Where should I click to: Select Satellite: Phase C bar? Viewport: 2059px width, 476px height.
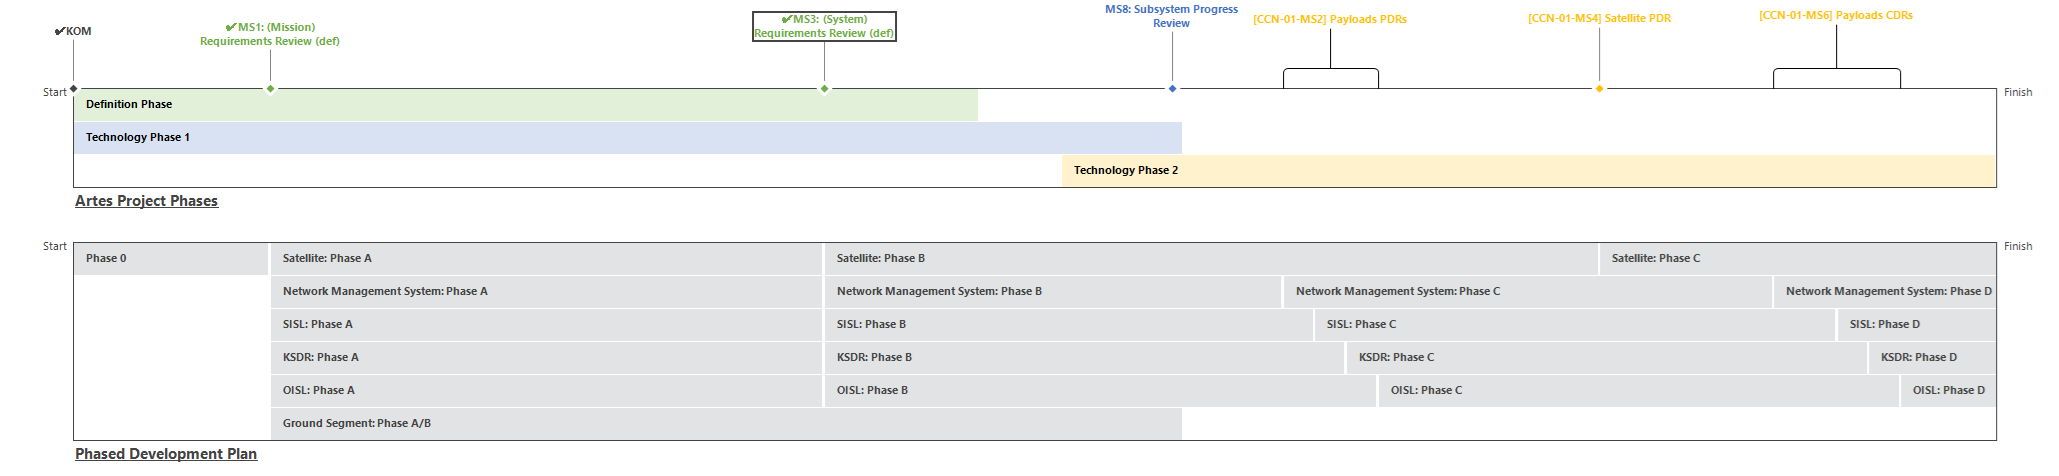[1798, 259]
